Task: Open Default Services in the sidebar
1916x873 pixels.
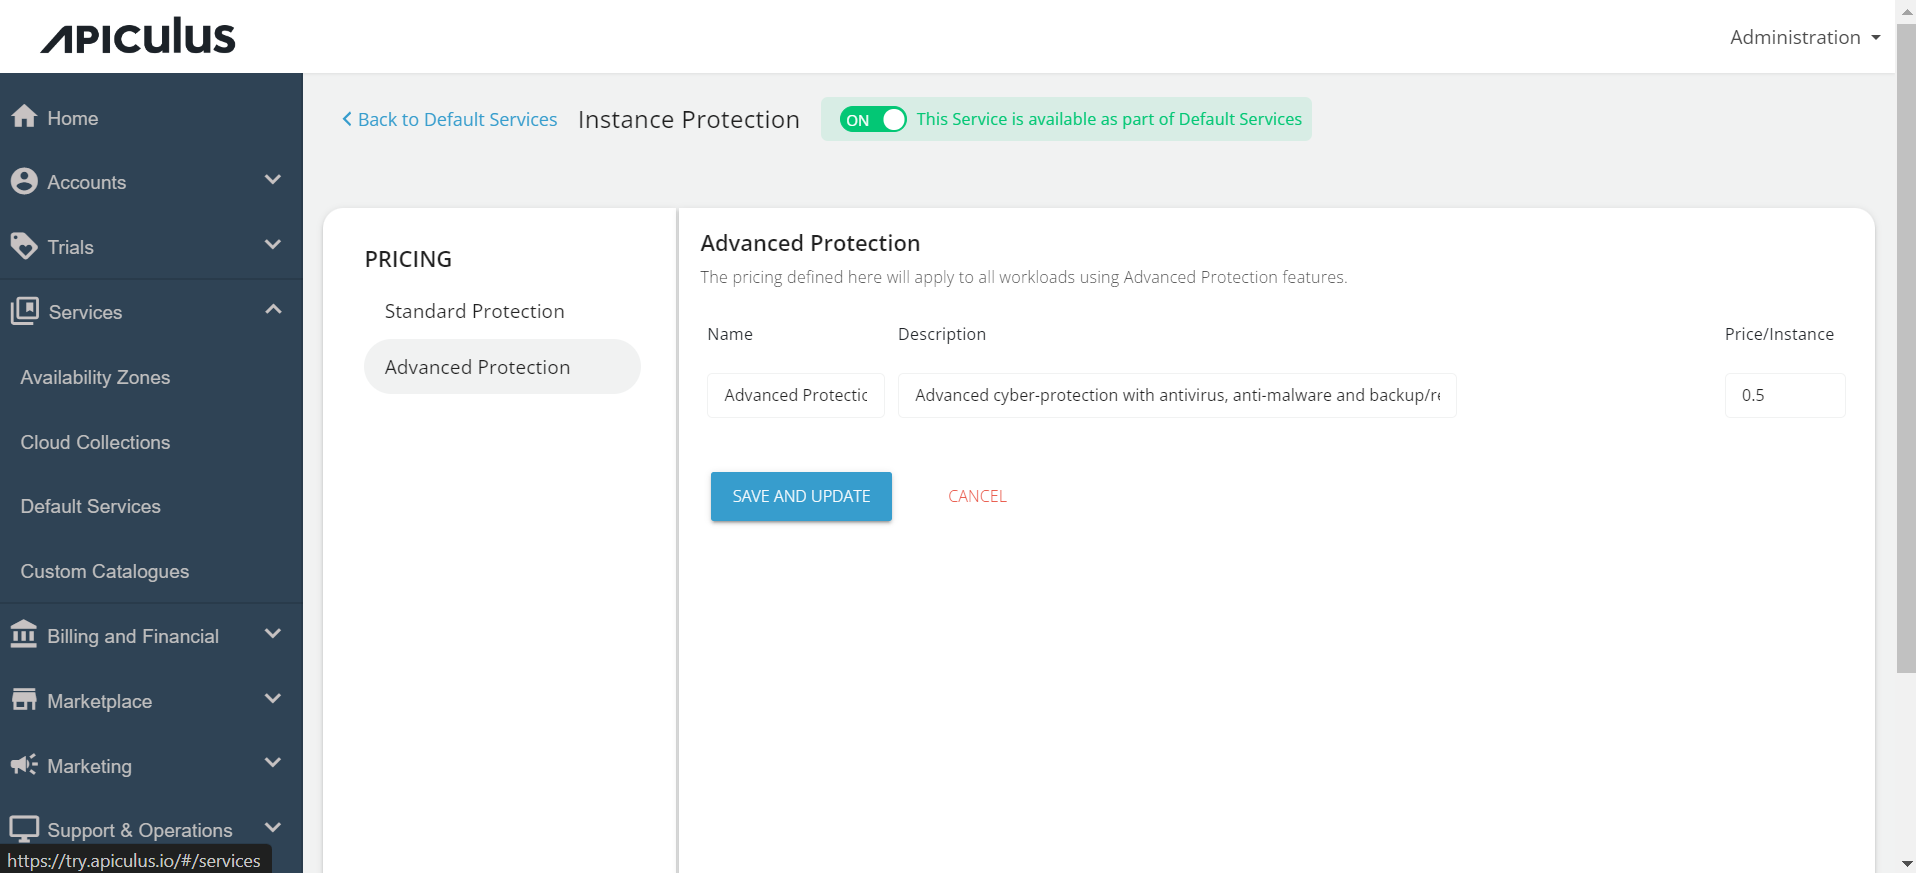Action: [91, 506]
